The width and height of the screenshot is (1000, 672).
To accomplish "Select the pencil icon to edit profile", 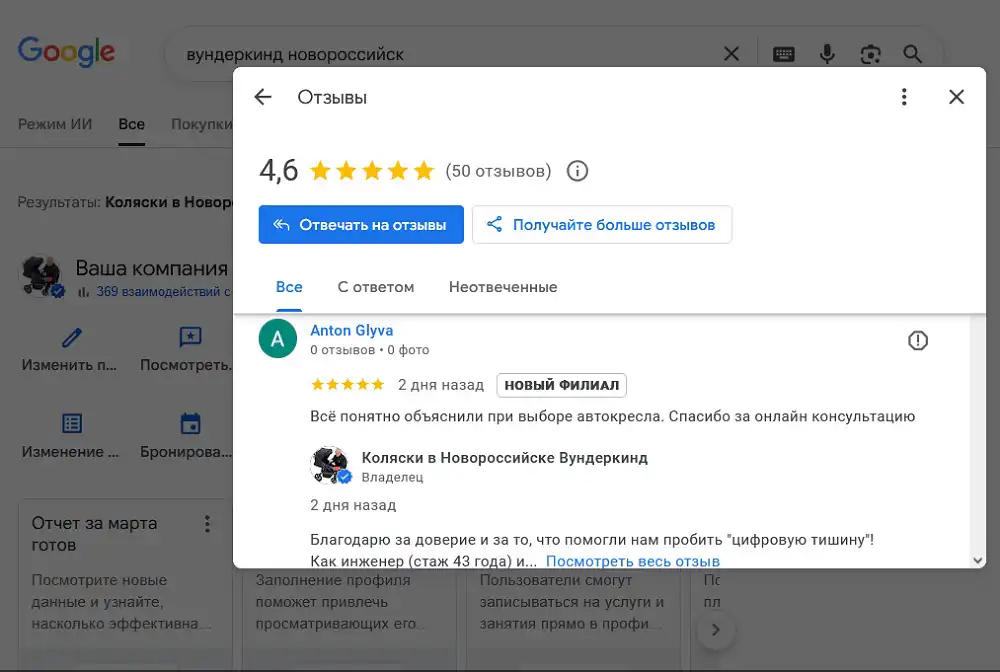I will [x=70, y=338].
